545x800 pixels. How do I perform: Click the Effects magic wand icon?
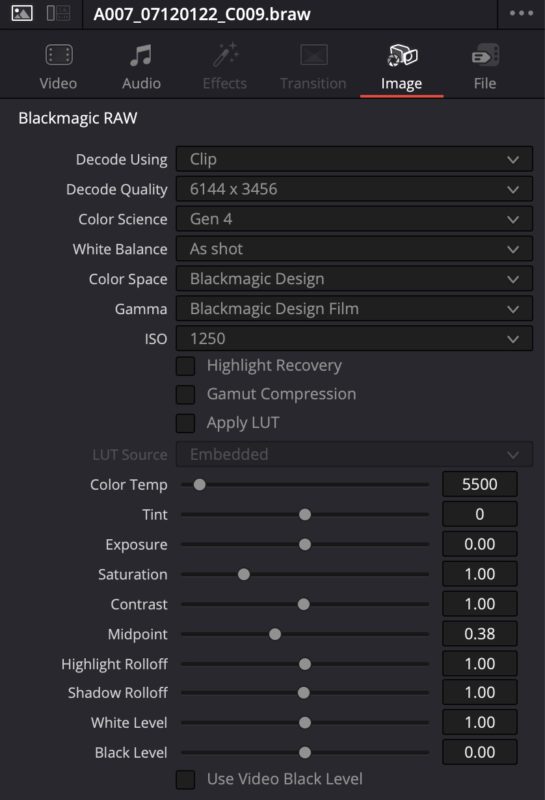pos(225,55)
